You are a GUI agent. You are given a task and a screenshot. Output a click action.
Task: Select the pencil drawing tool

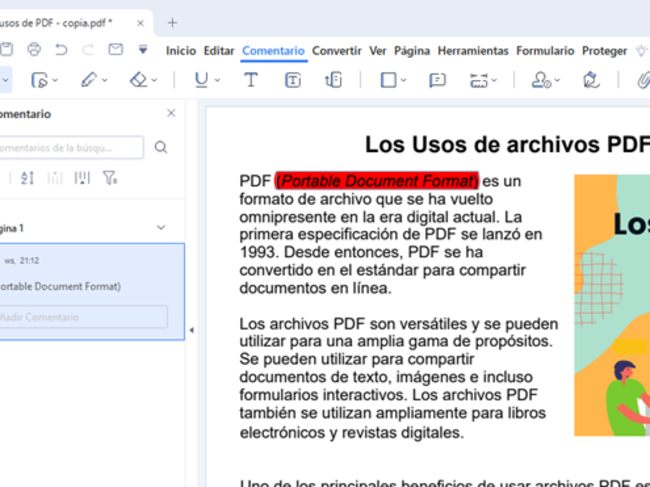click(x=89, y=80)
